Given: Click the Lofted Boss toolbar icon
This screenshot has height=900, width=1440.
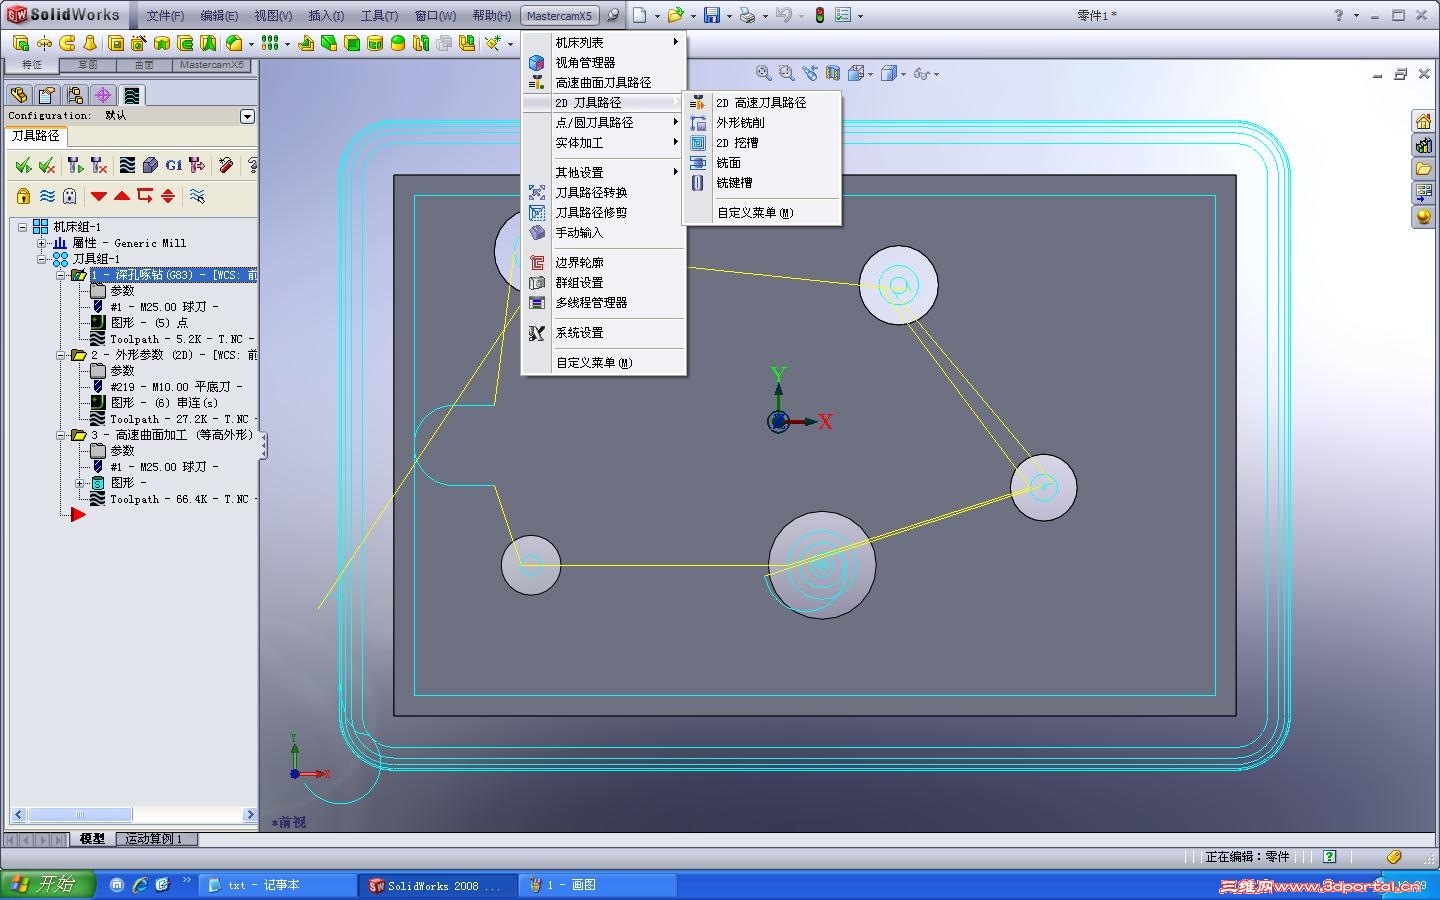Looking at the screenshot, I should point(90,43).
